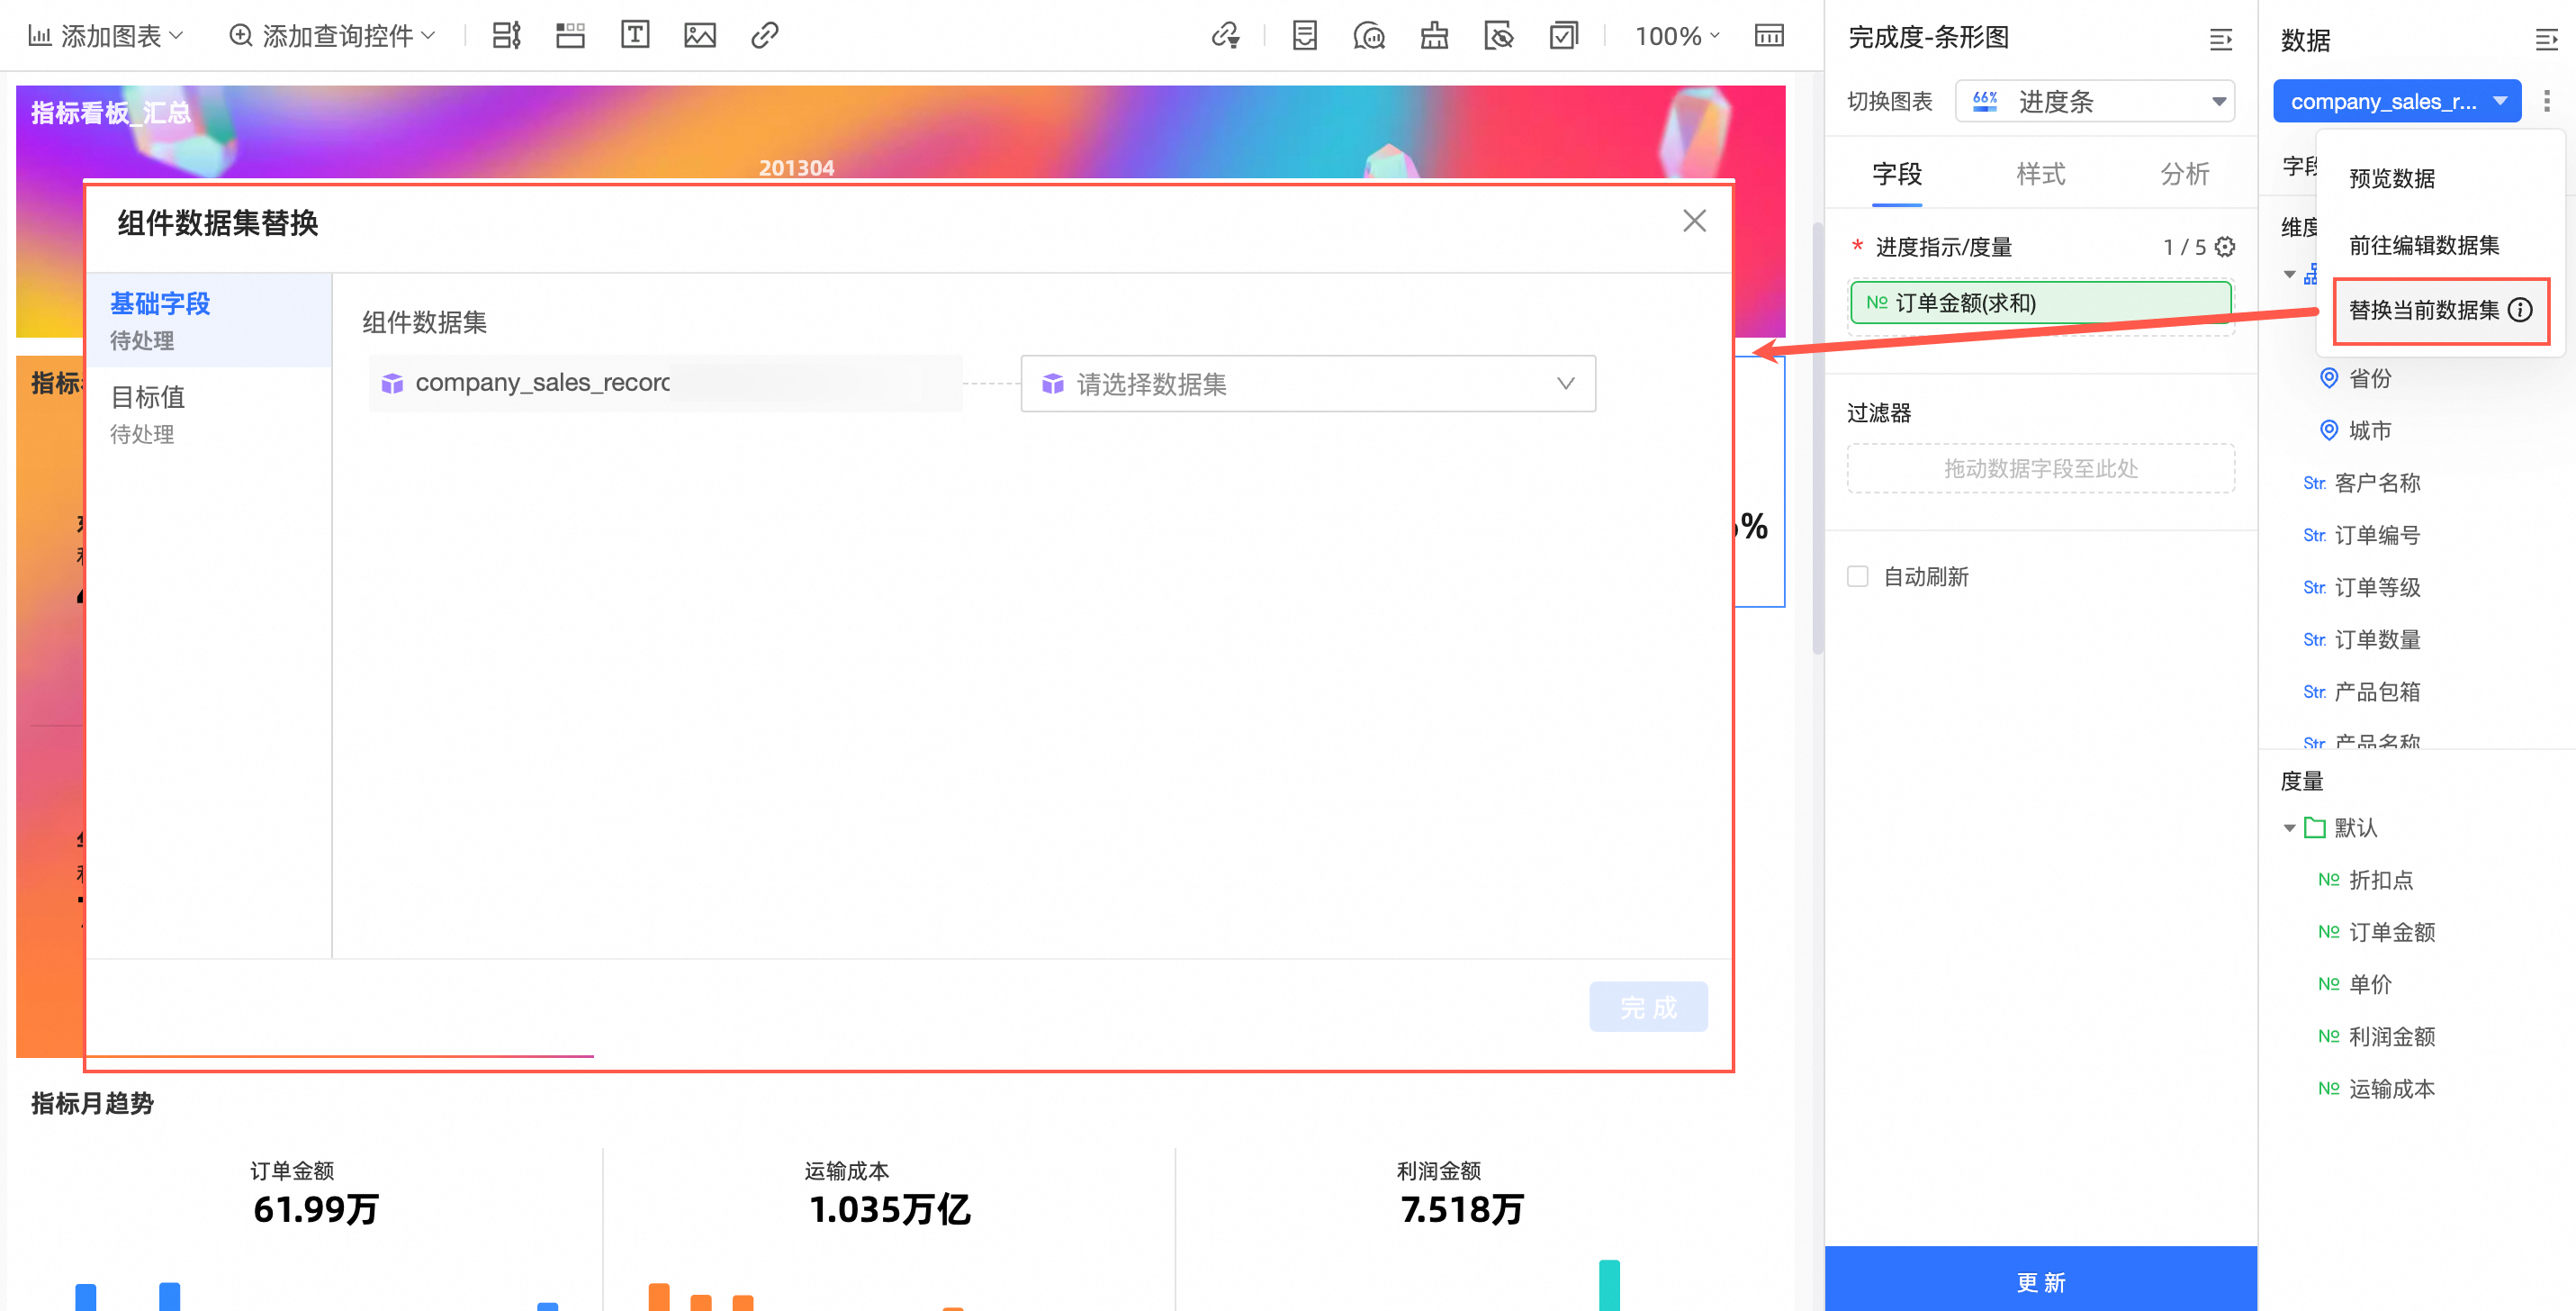Screen dimensions: 2576x1311
Task: Click the gear icon beside 1 / 5
Action: click(2225, 247)
